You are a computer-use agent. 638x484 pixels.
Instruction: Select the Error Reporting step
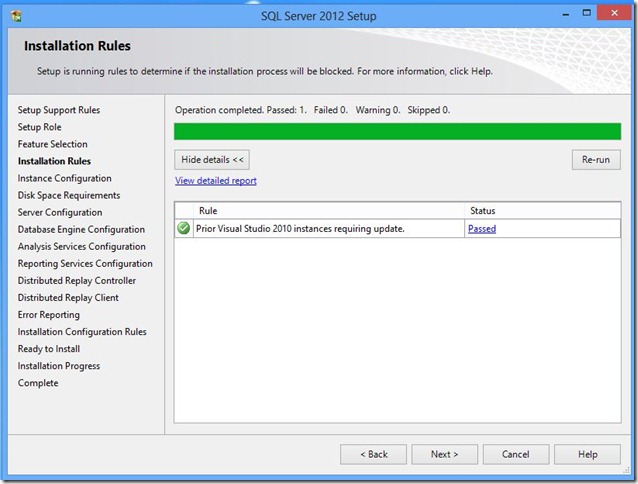(48, 315)
